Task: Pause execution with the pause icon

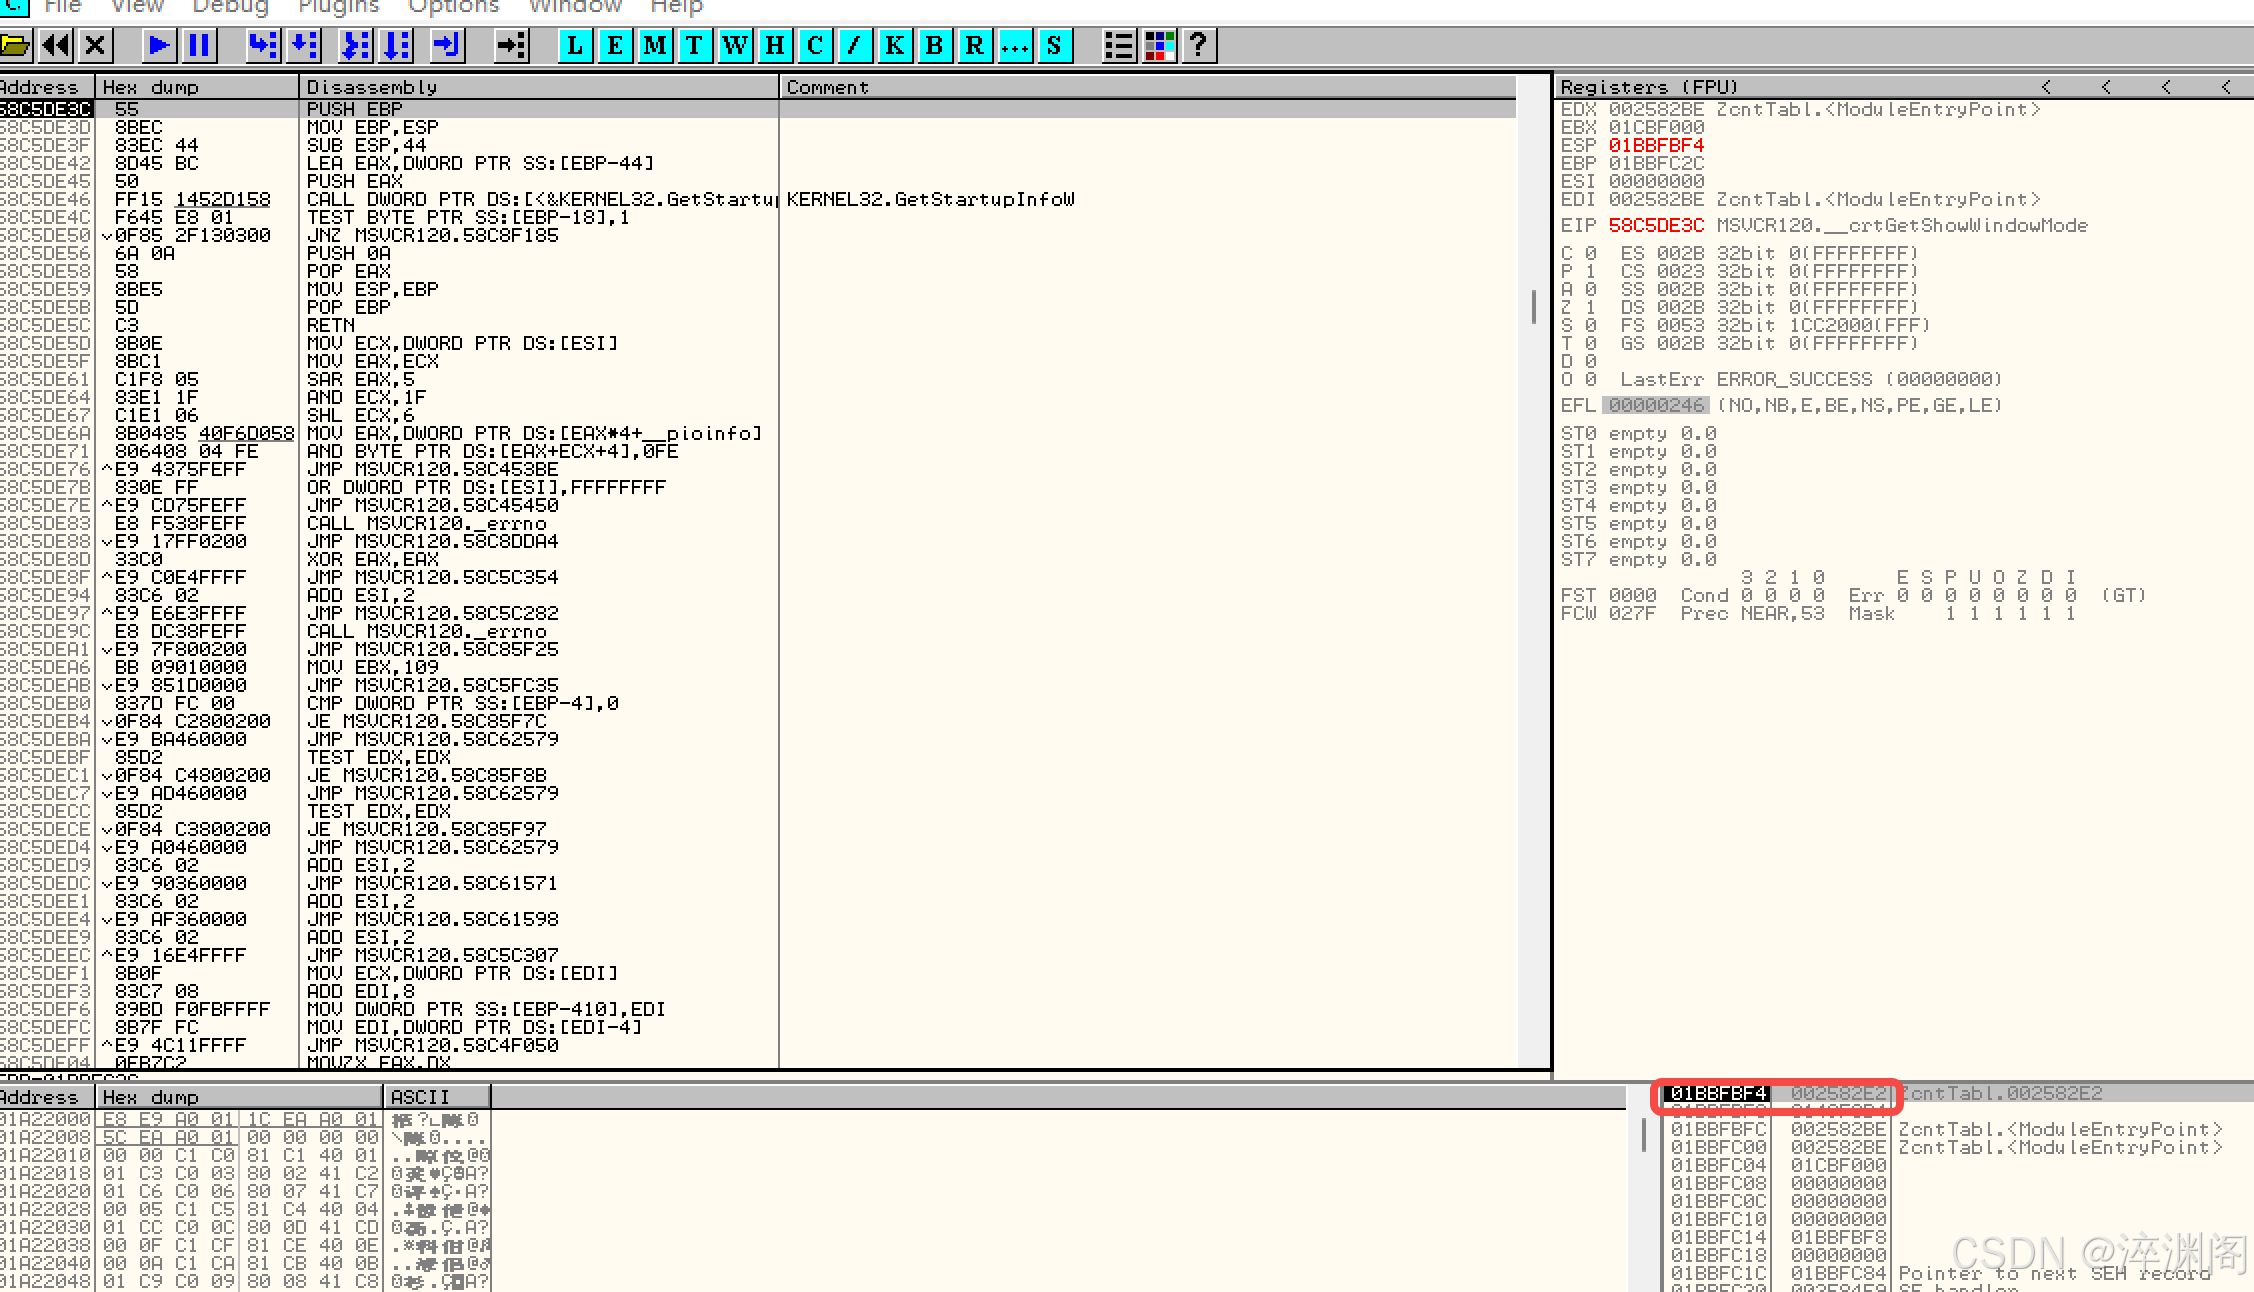Action: (199, 45)
